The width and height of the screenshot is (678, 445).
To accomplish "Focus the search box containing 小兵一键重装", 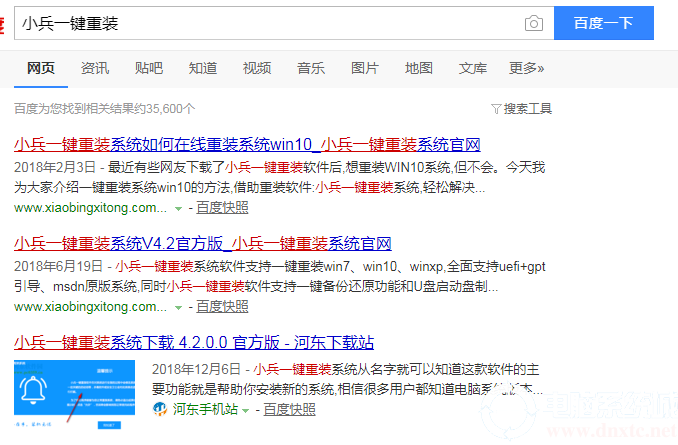I will [270, 23].
